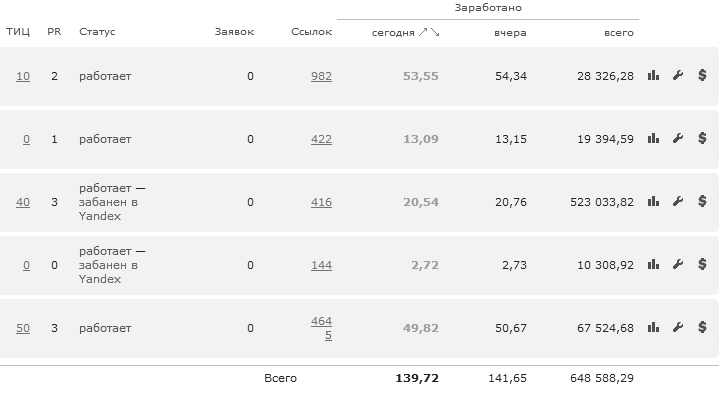Open the 982 links count link

click(x=321, y=76)
